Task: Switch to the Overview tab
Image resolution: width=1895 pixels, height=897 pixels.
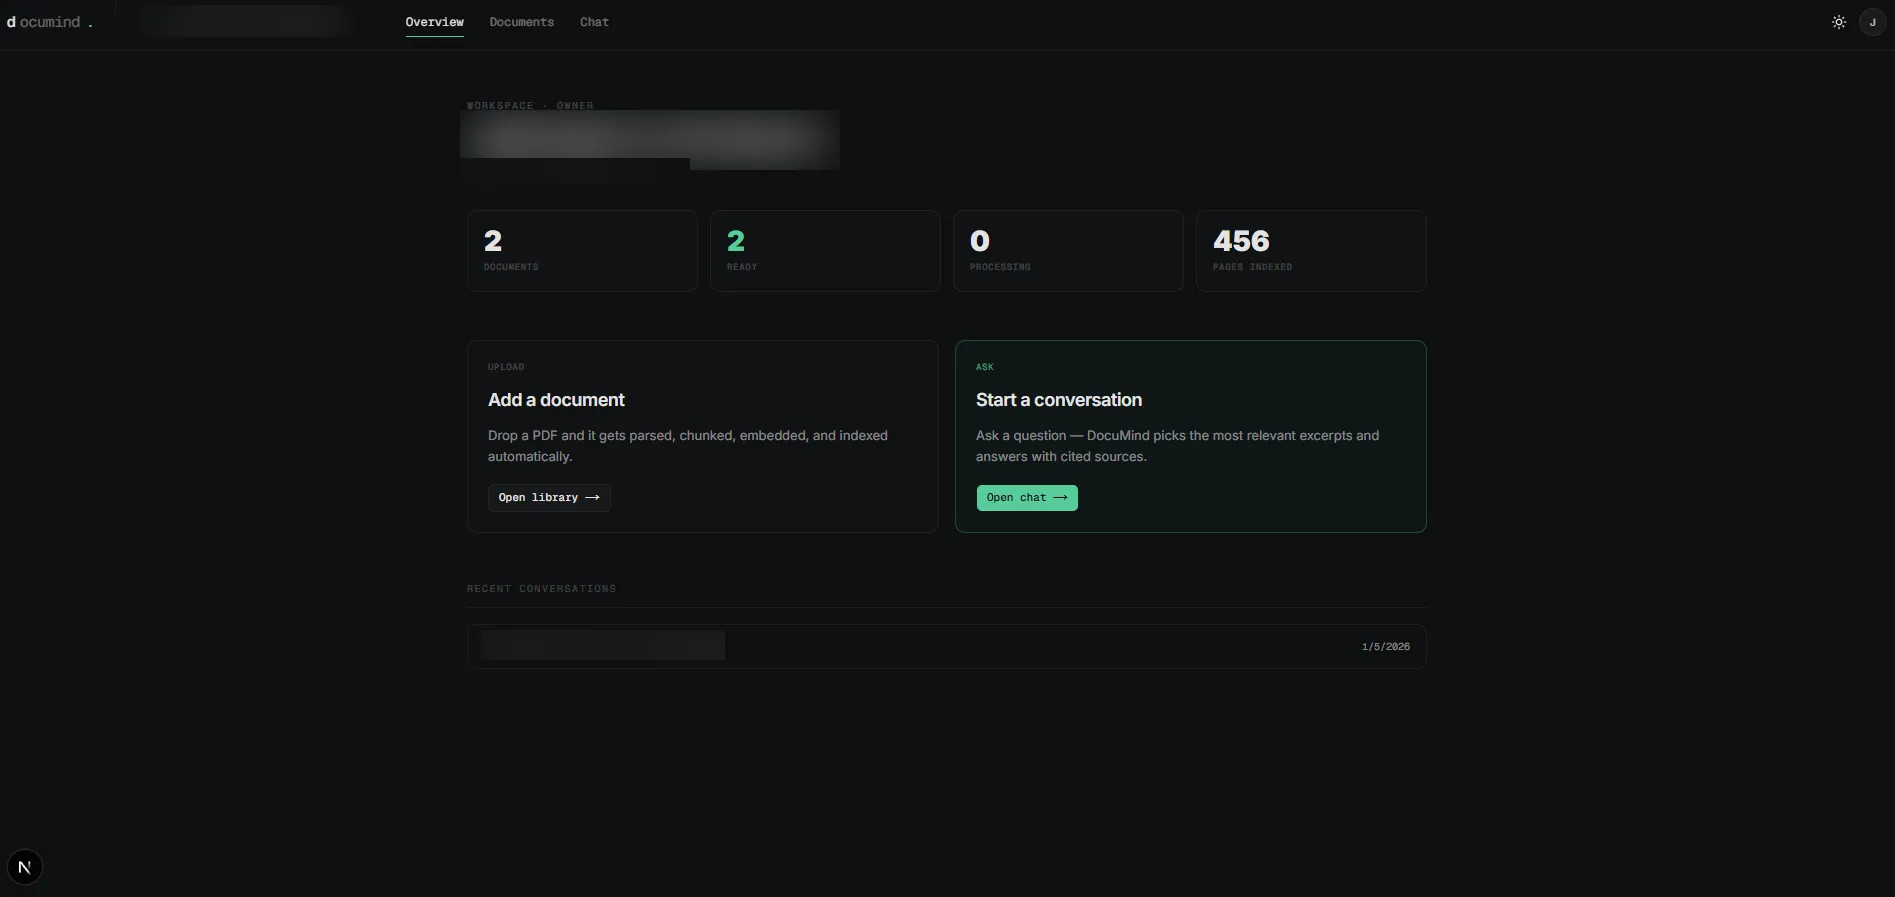Action: coord(434,22)
